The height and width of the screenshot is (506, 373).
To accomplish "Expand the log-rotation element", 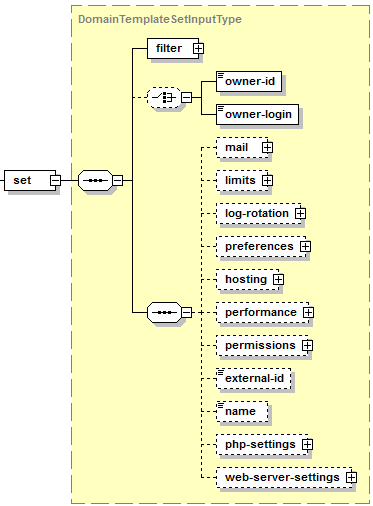I will 300,214.
